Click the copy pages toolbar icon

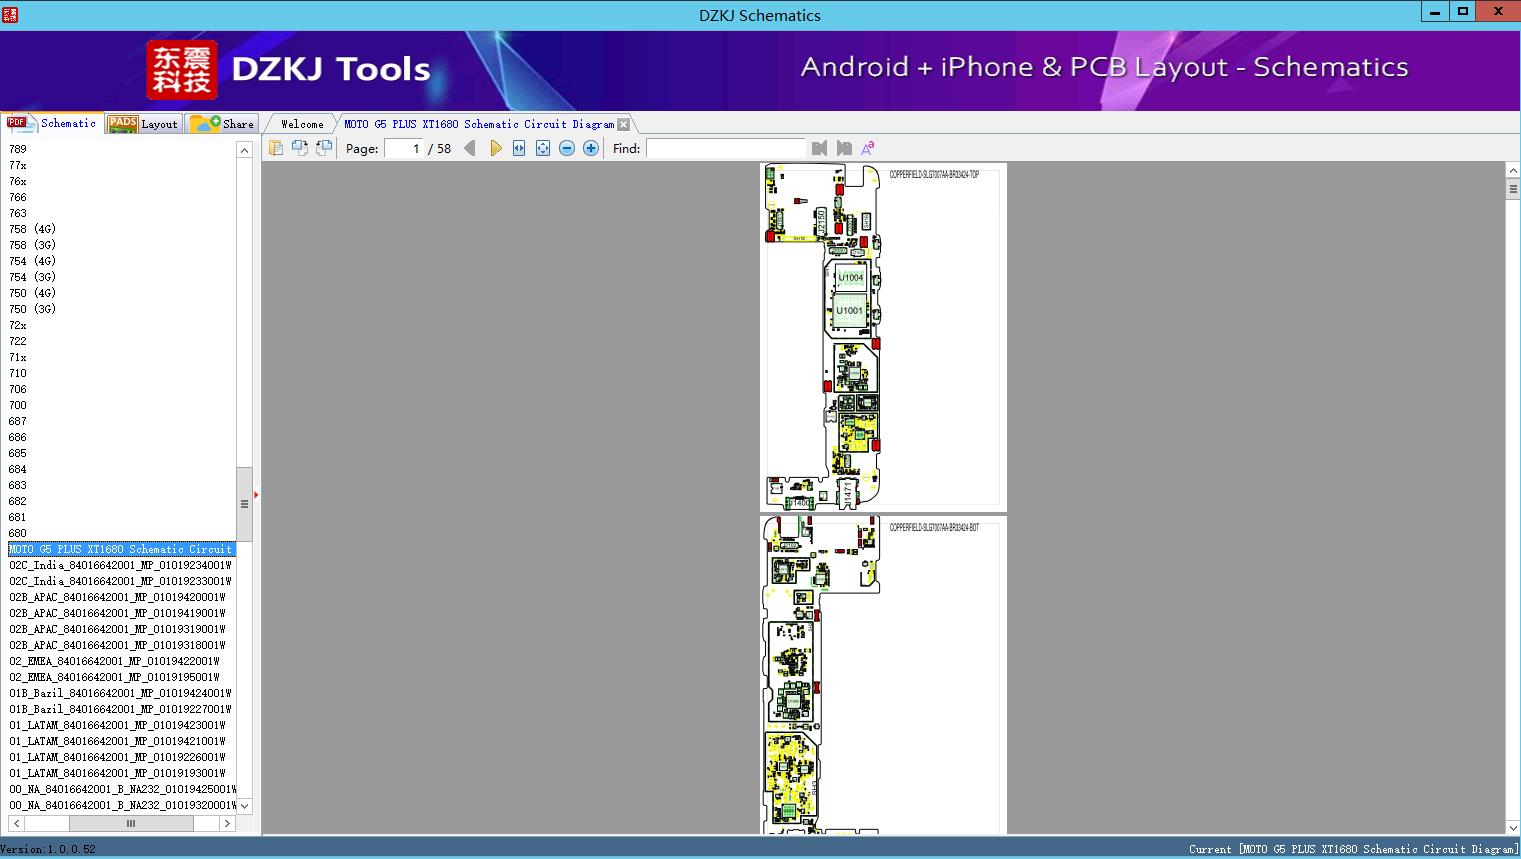pos(276,148)
